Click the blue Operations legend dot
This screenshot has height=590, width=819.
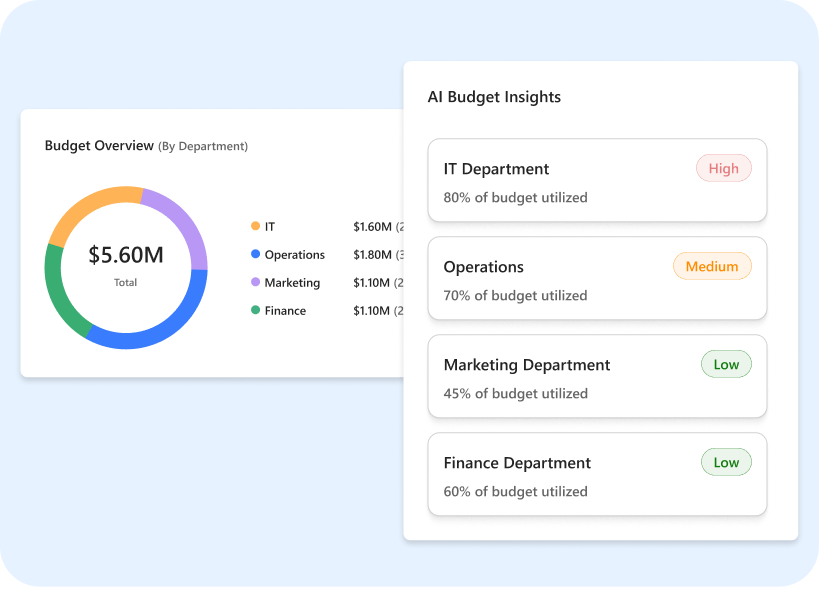(x=255, y=254)
